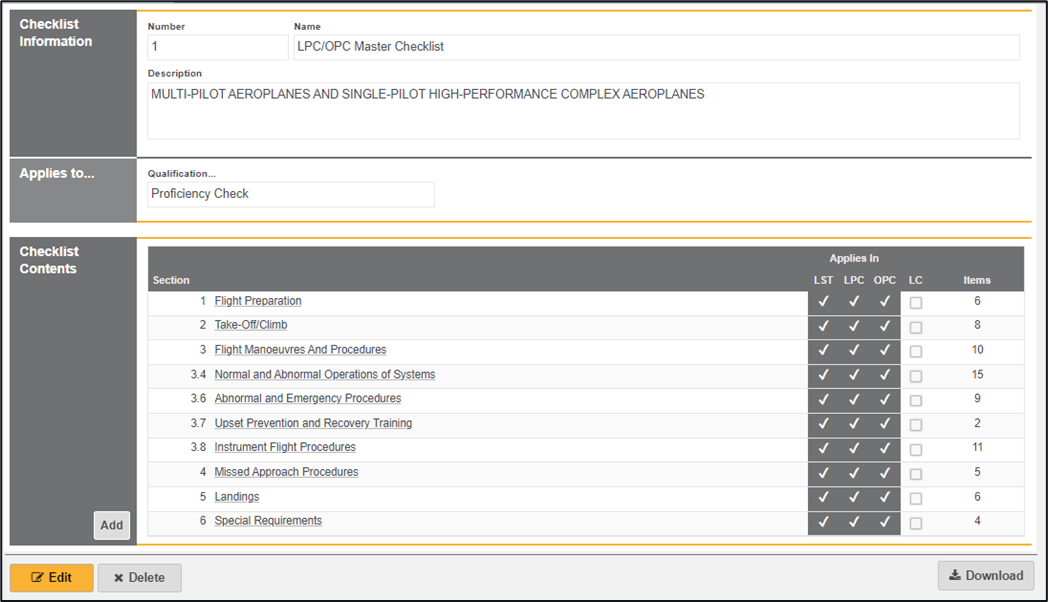Screen dimensions: 1048x602
Task: Click the checklist Name input field
Action: click(656, 47)
